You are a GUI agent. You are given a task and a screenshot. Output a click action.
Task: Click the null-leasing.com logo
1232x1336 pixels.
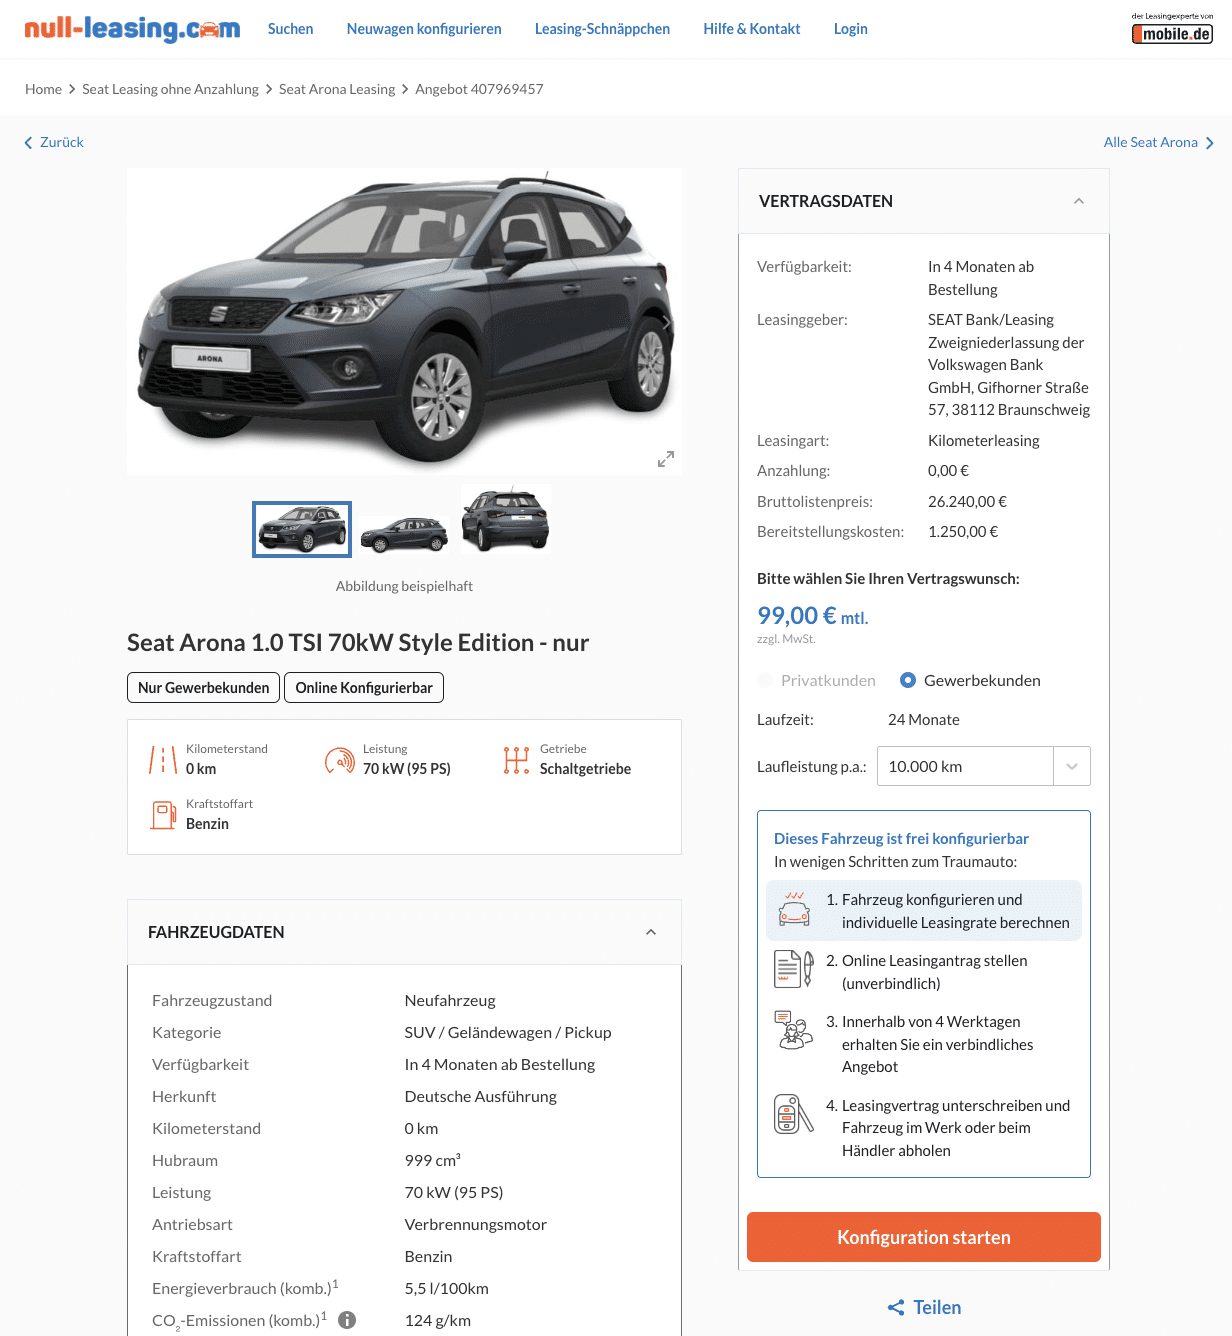point(132,29)
